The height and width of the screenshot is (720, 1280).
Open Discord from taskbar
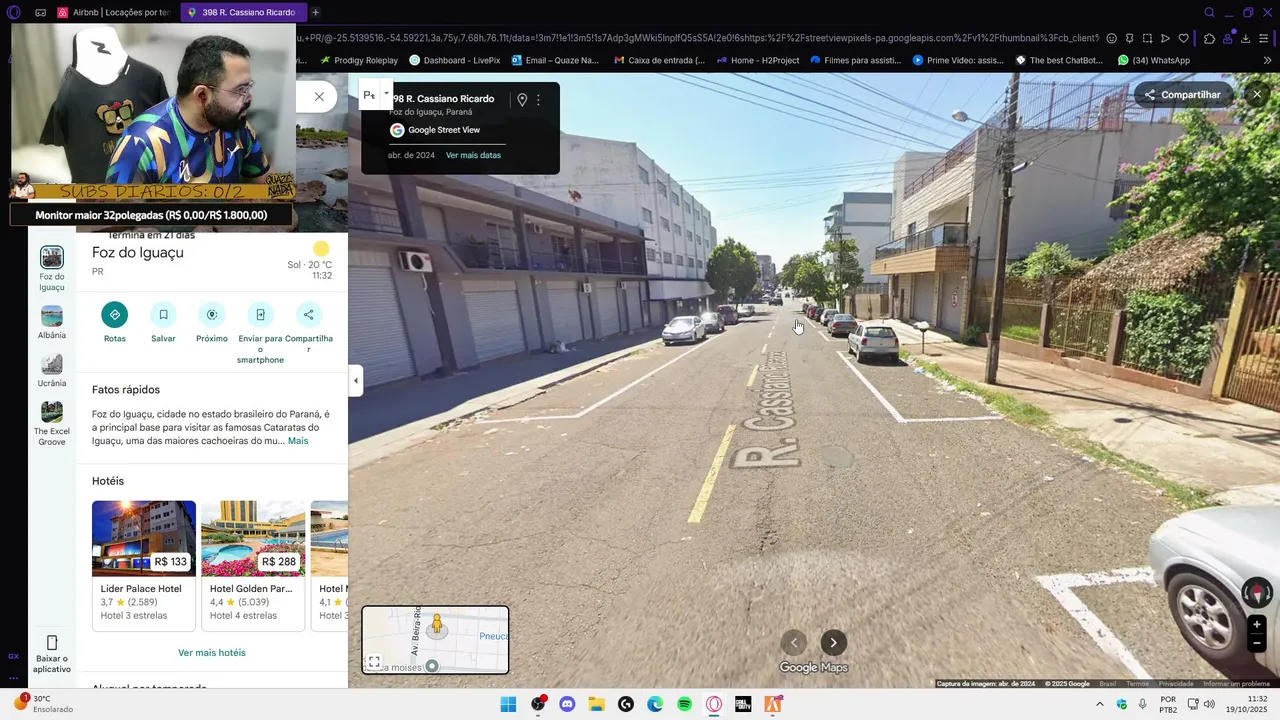[x=567, y=704]
